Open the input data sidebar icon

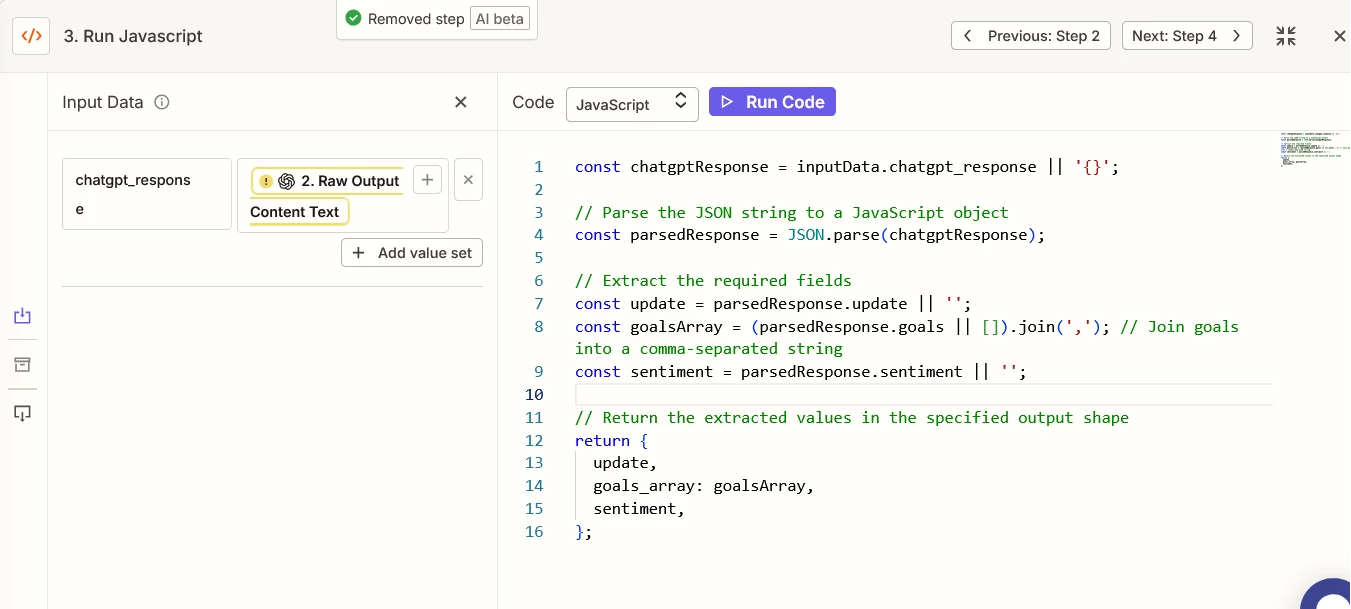tap(23, 316)
